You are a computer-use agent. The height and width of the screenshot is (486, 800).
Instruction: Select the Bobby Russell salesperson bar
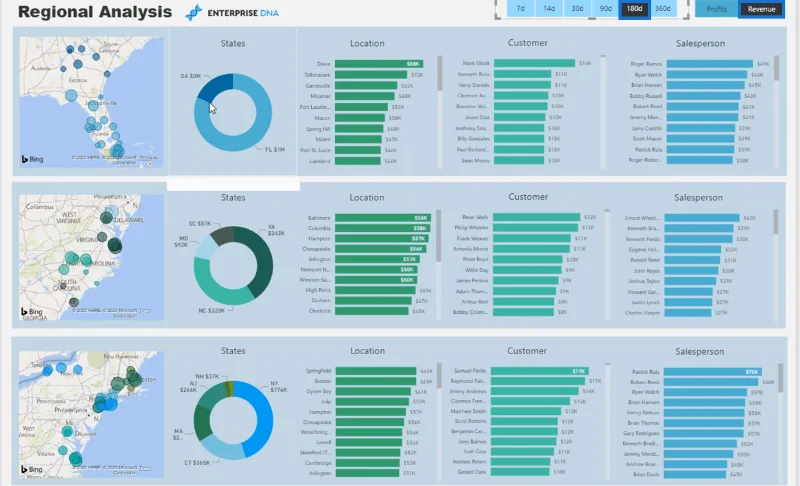pyautogui.click(x=704, y=96)
